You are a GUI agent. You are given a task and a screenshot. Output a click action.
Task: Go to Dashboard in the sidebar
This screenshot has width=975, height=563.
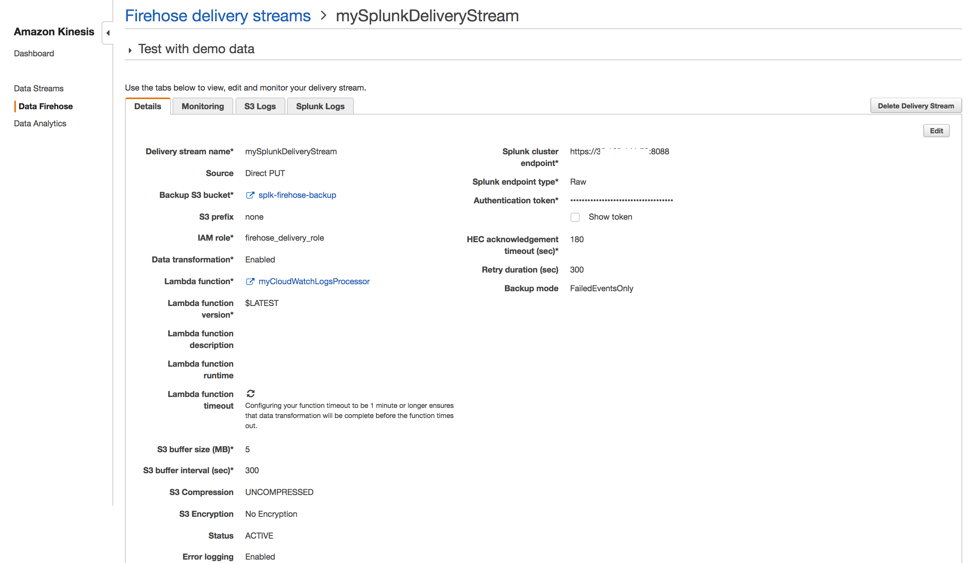point(34,54)
